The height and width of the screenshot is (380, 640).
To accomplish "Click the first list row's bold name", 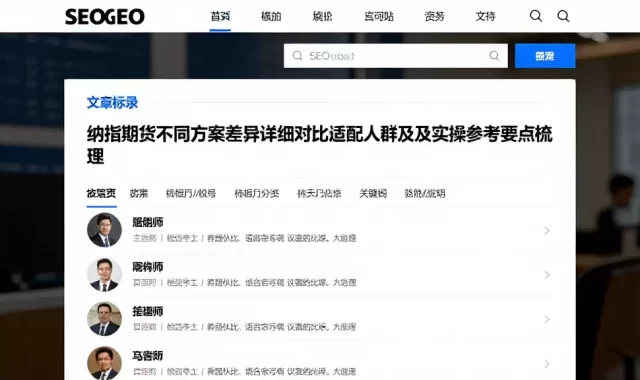I will click(x=148, y=222).
